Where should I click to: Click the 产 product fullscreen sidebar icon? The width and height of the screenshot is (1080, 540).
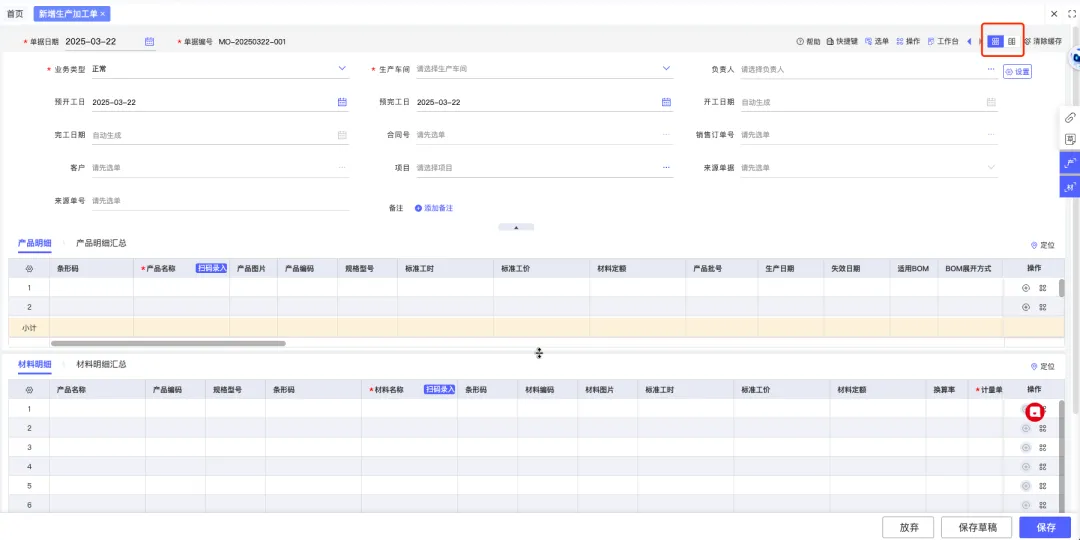point(1070,163)
